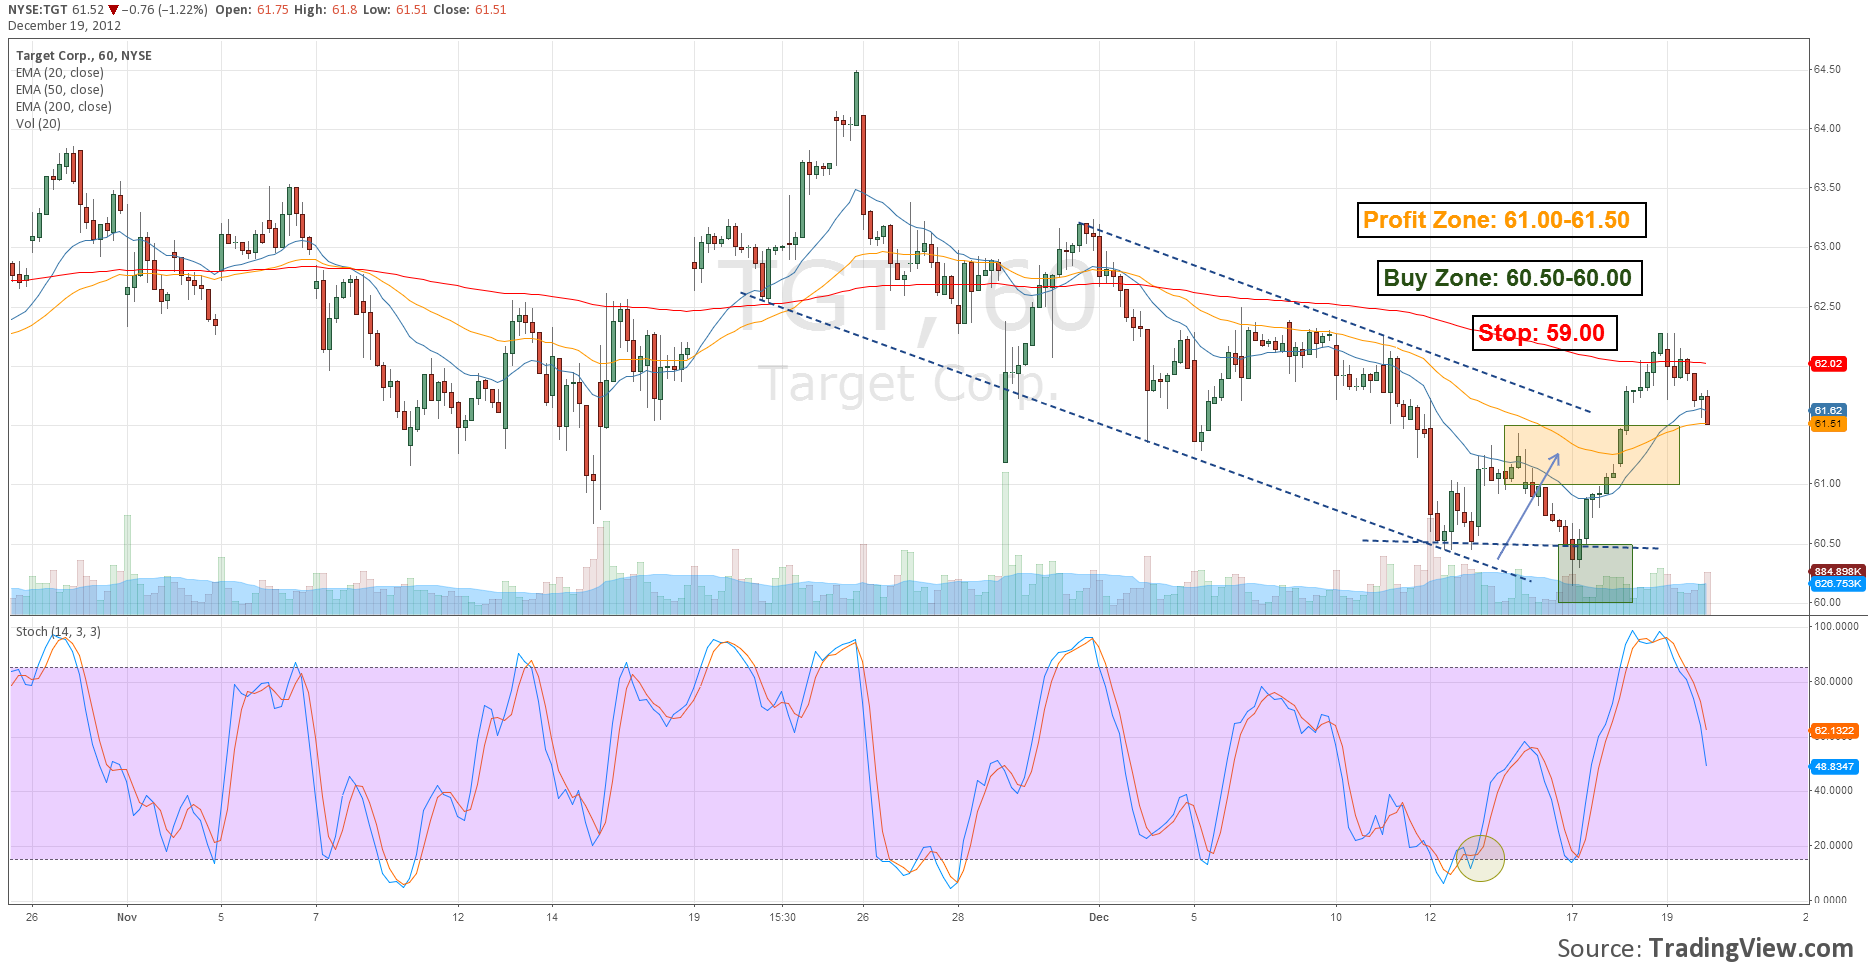Open the Stoch (14, 3, 3) indicator label
This screenshot has width=1868, height=975.
click(58, 632)
